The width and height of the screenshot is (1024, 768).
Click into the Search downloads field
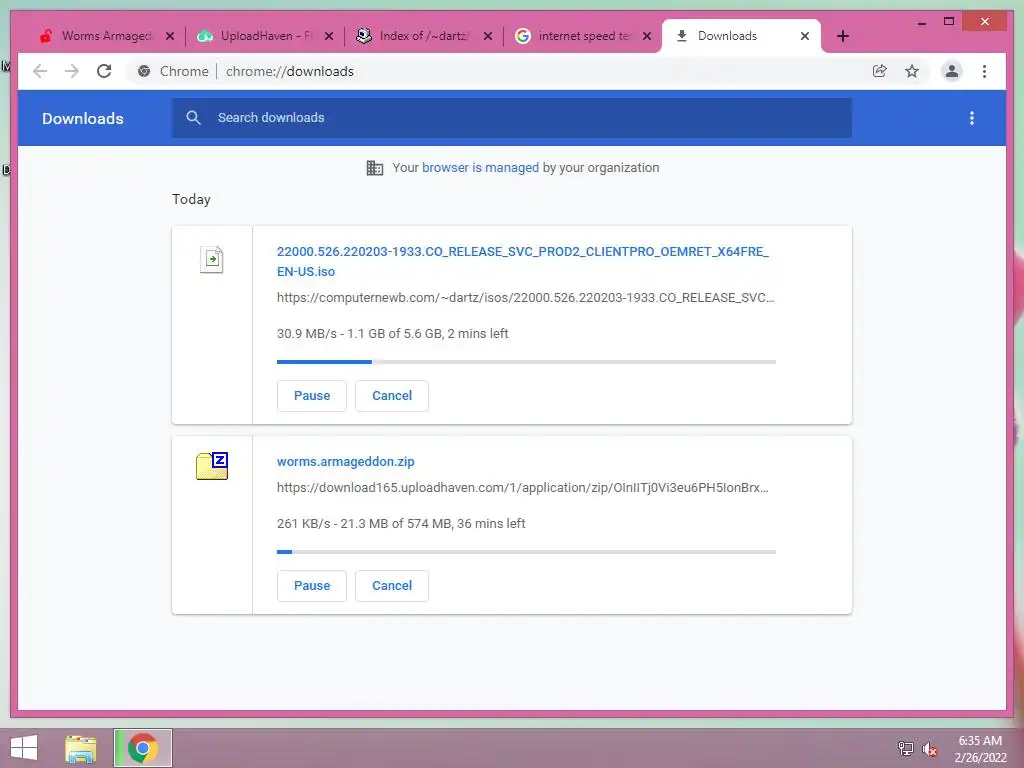pyautogui.click(x=511, y=118)
